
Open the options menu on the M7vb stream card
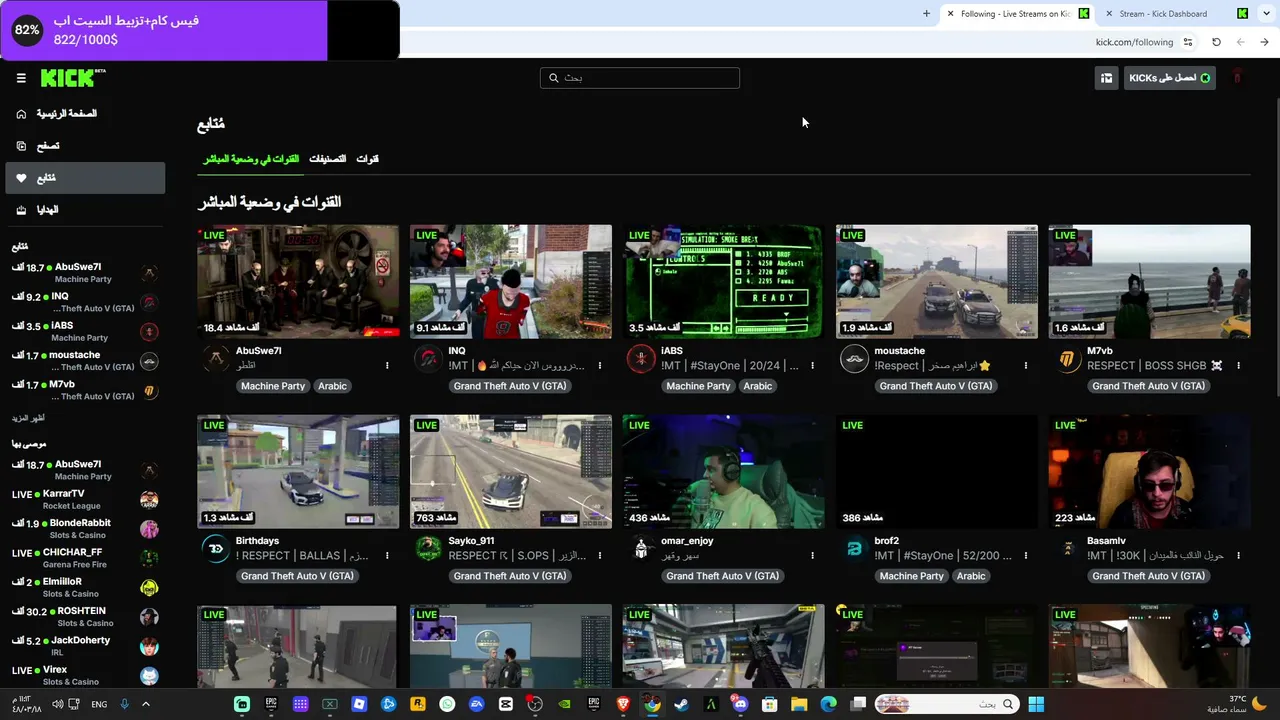1238,366
